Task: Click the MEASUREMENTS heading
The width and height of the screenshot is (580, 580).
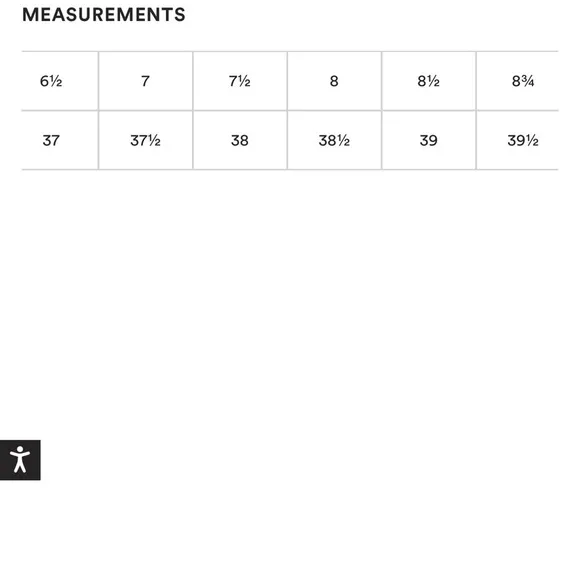Action: point(104,15)
